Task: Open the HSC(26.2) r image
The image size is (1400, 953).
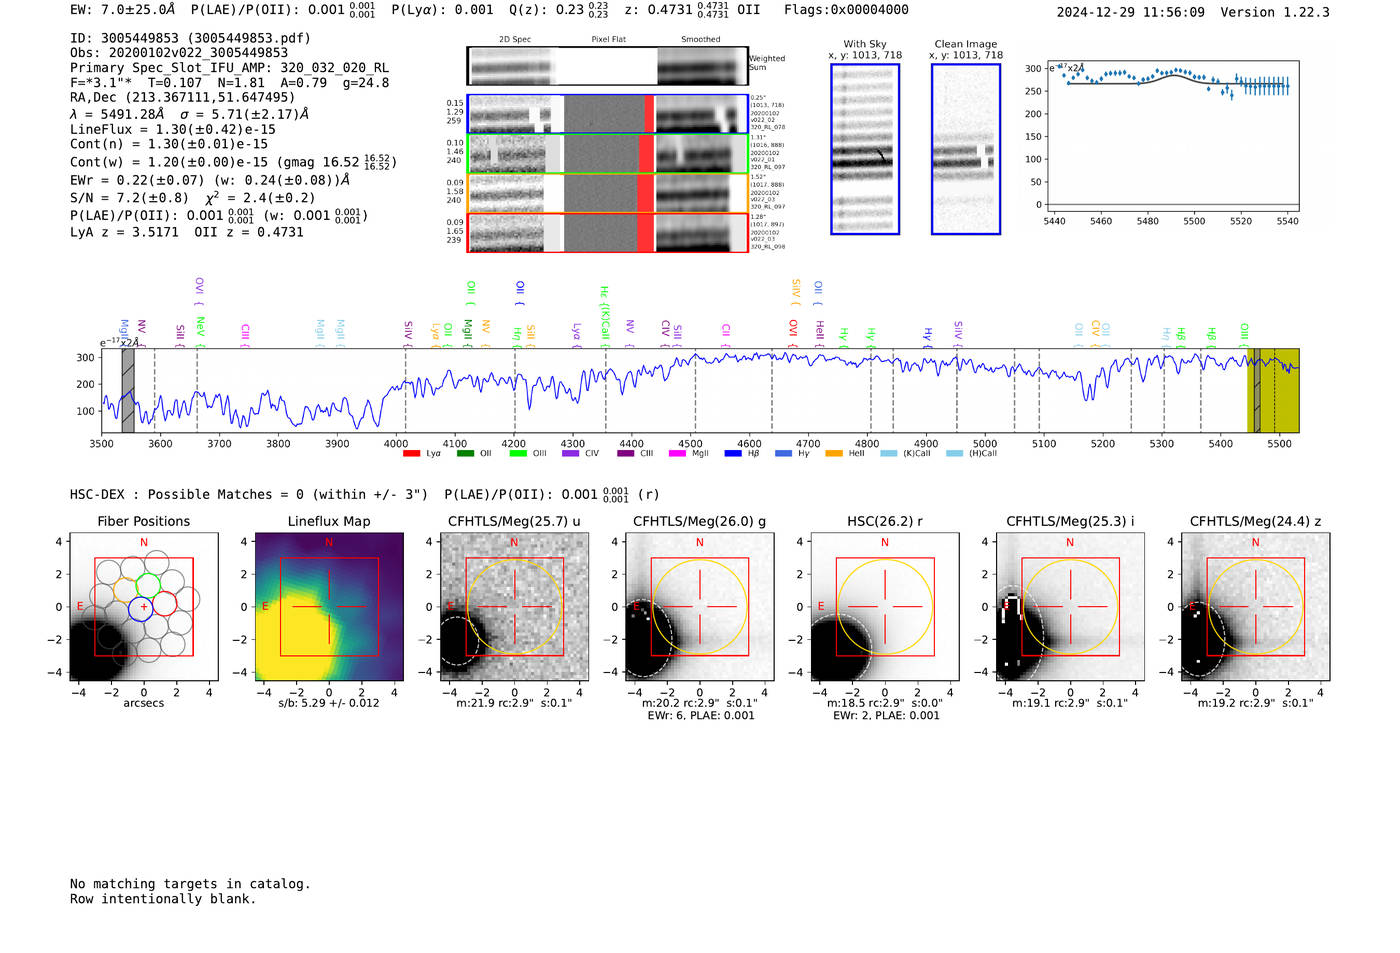Action: pos(884,607)
